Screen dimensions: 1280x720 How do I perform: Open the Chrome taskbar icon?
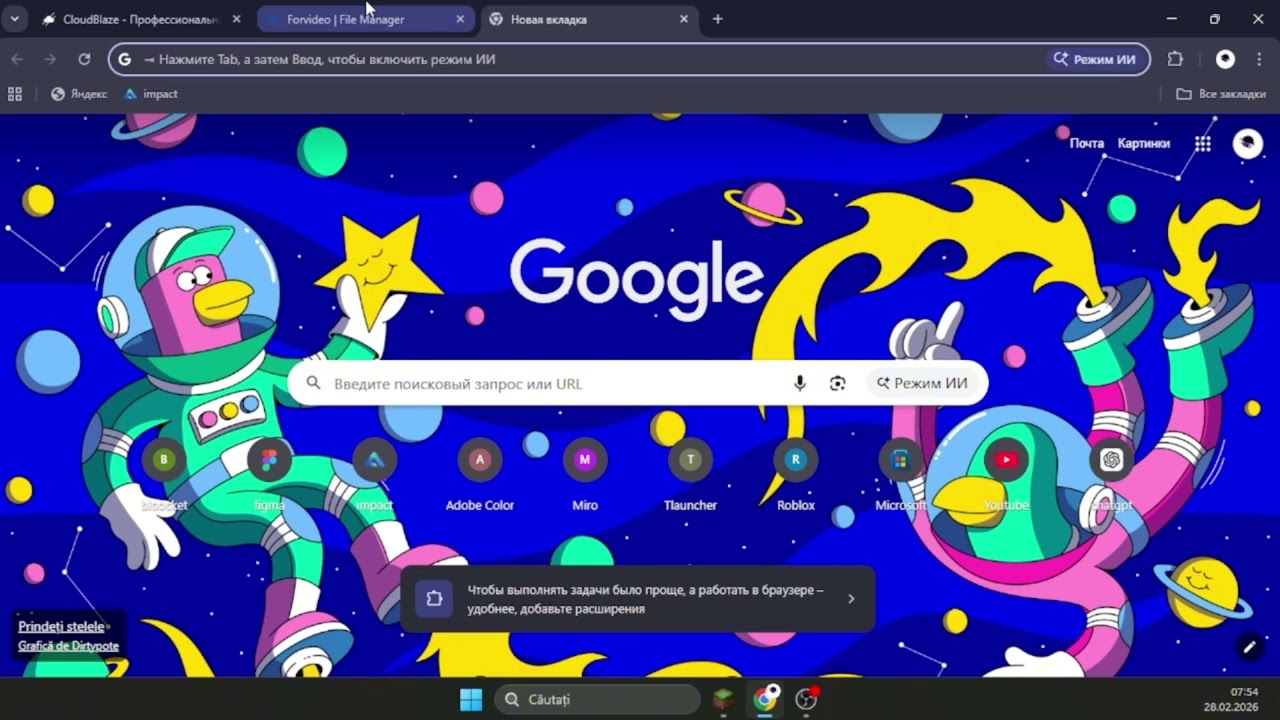[765, 700]
